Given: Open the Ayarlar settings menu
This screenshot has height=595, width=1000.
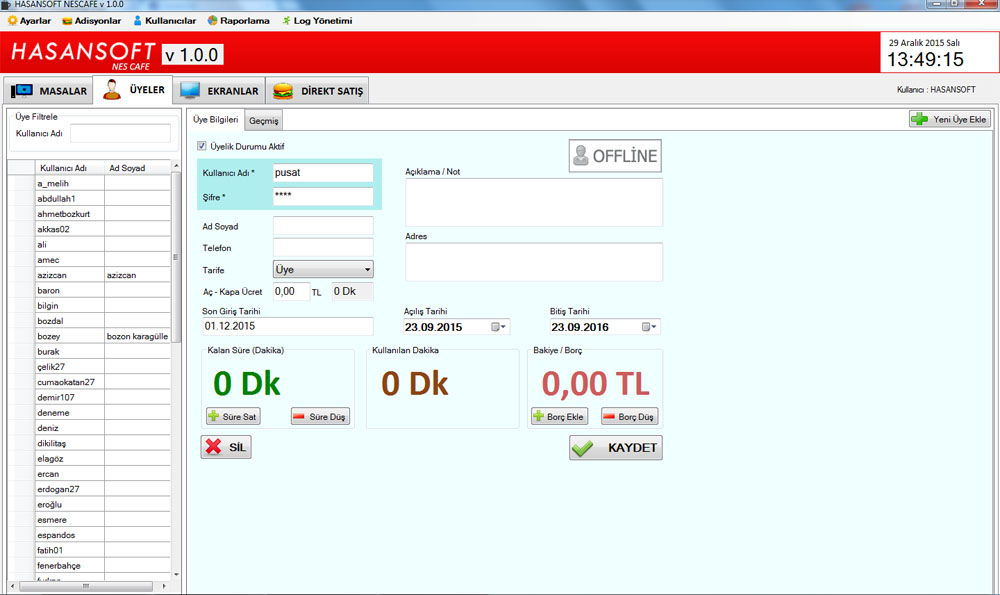Looking at the screenshot, I should click(29, 20).
